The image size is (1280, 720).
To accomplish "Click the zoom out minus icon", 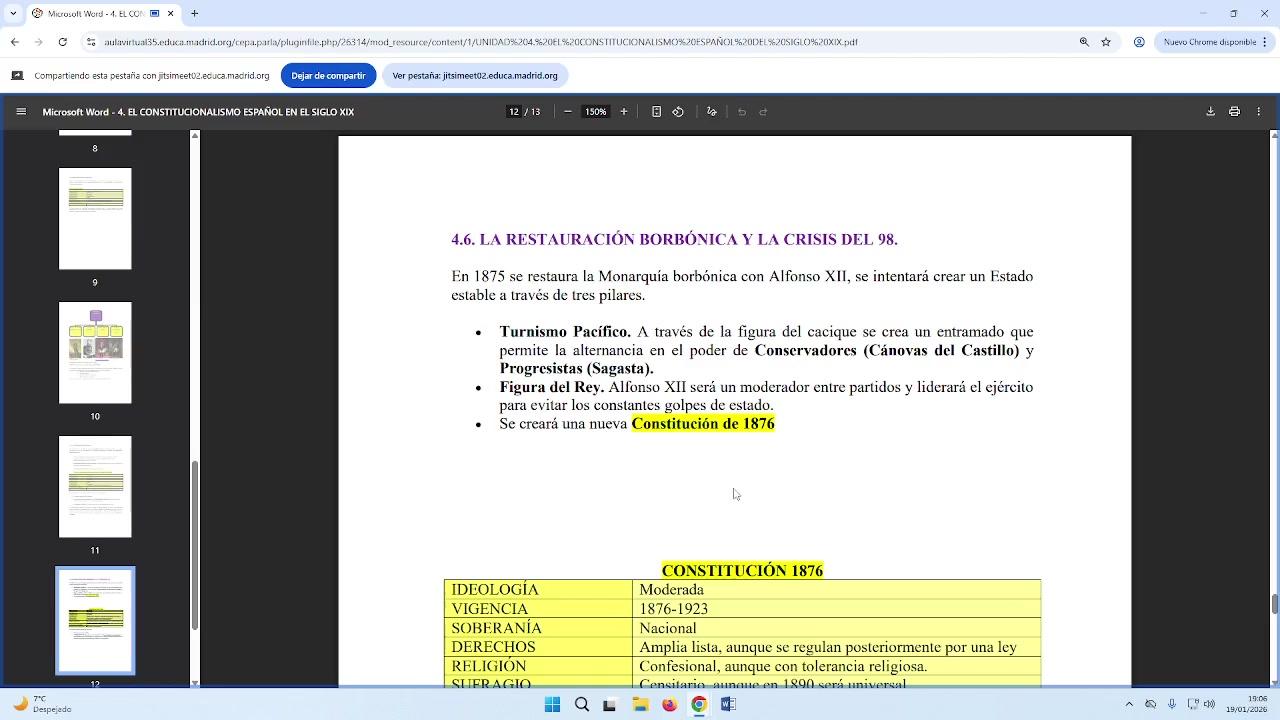I will pyautogui.click(x=568, y=112).
